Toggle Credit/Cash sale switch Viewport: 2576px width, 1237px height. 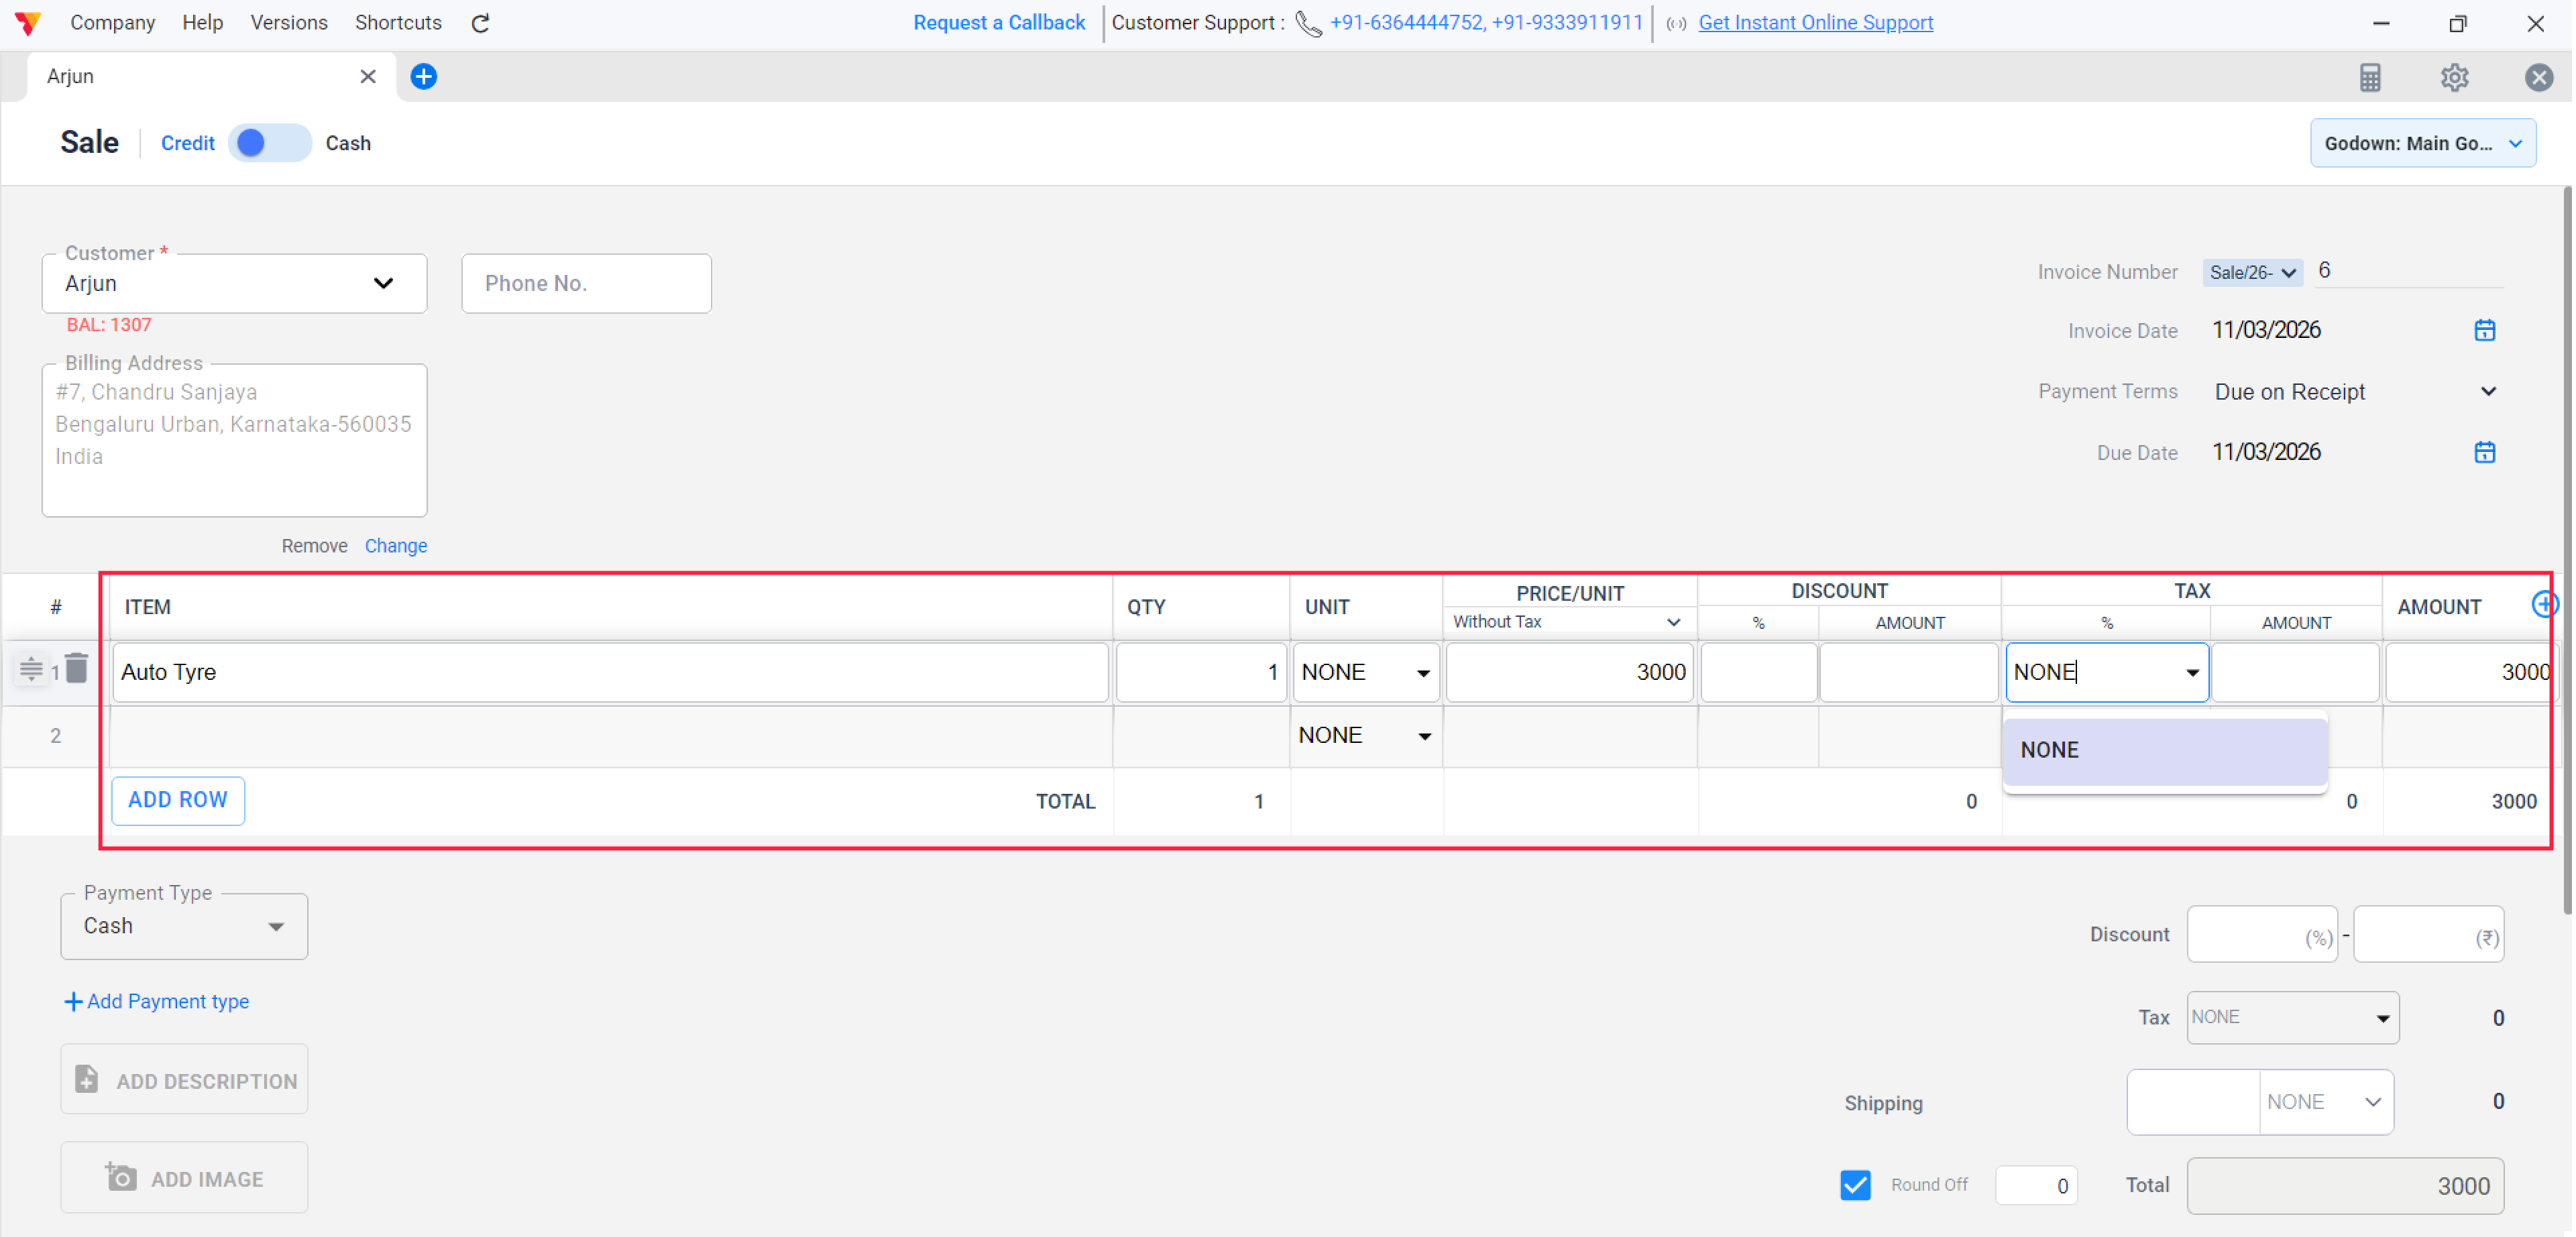(269, 143)
